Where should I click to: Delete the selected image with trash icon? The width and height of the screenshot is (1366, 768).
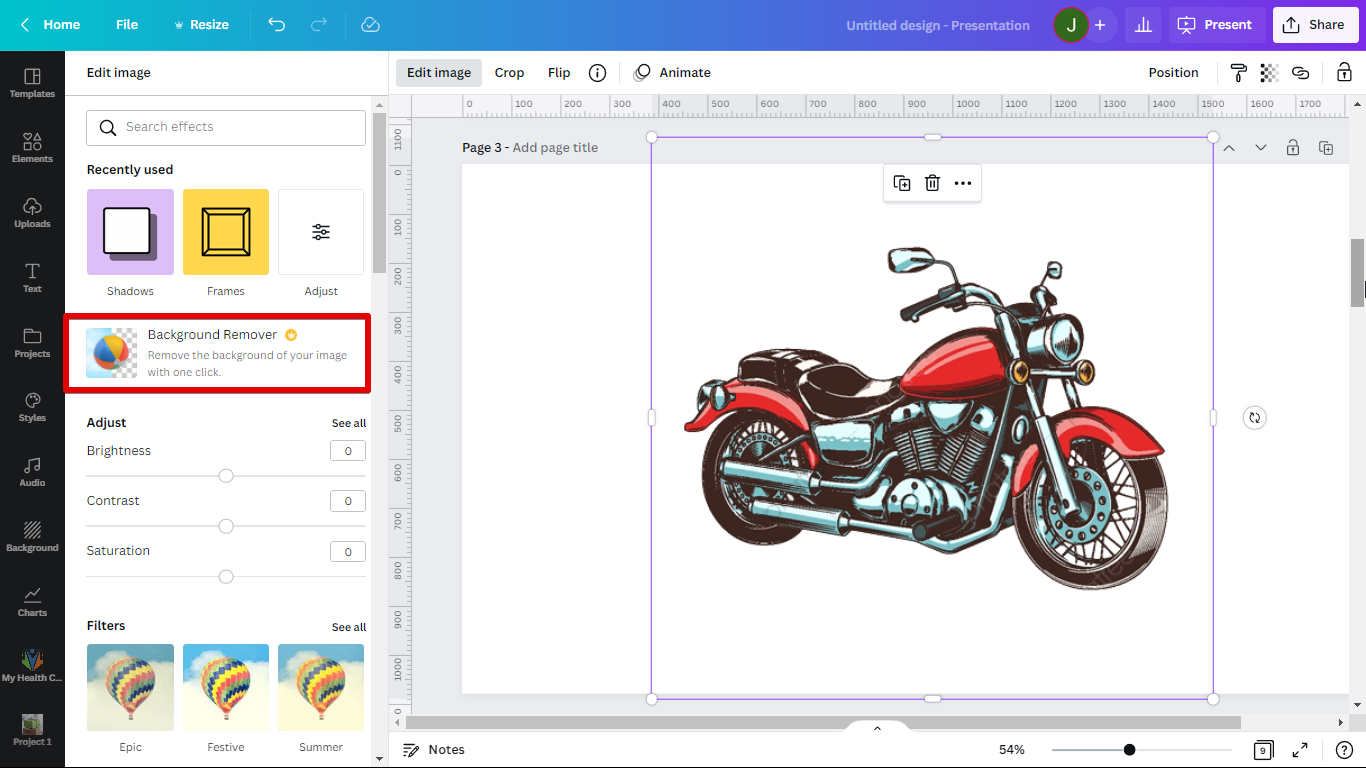(x=932, y=183)
